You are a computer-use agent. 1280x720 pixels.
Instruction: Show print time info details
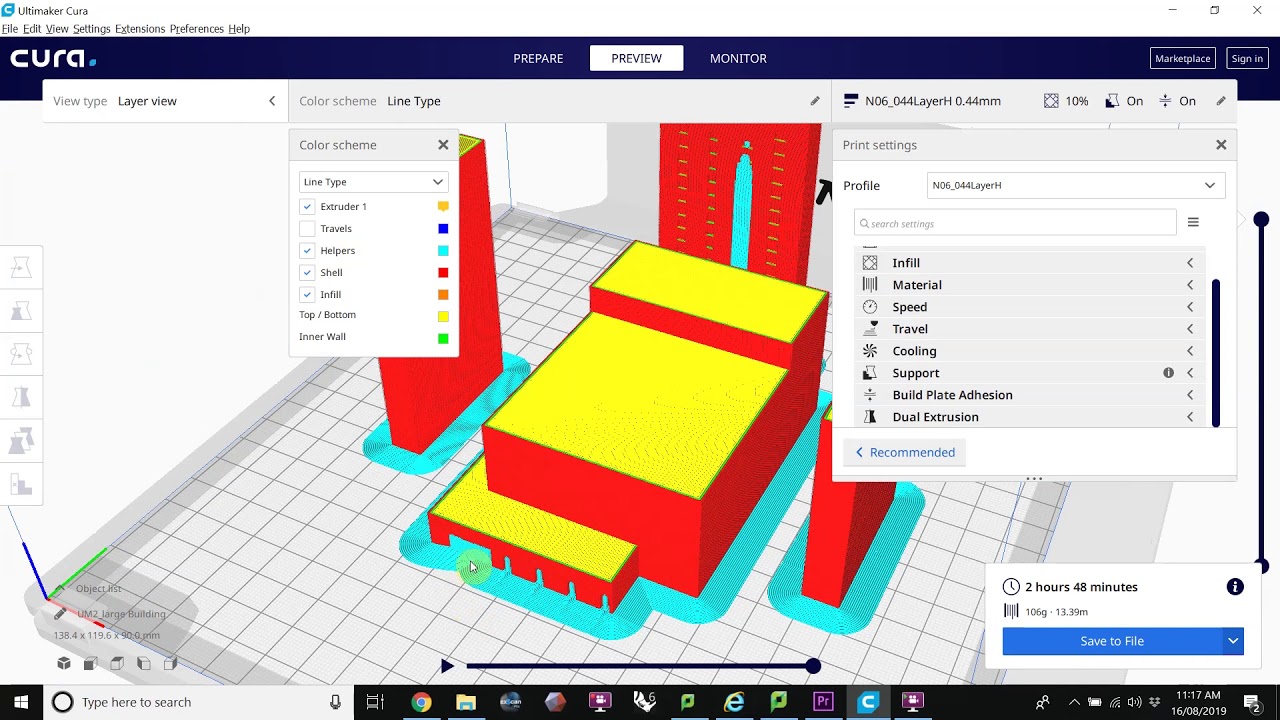[x=1235, y=587]
